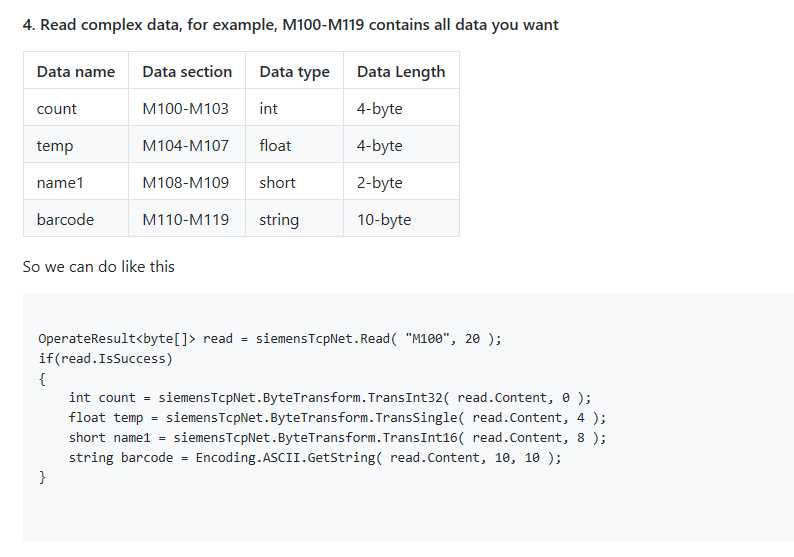Image resolution: width=794 pixels, height=557 pixels.
Task: Select the 'M100-M103' cell
Action: click(187, 108)
